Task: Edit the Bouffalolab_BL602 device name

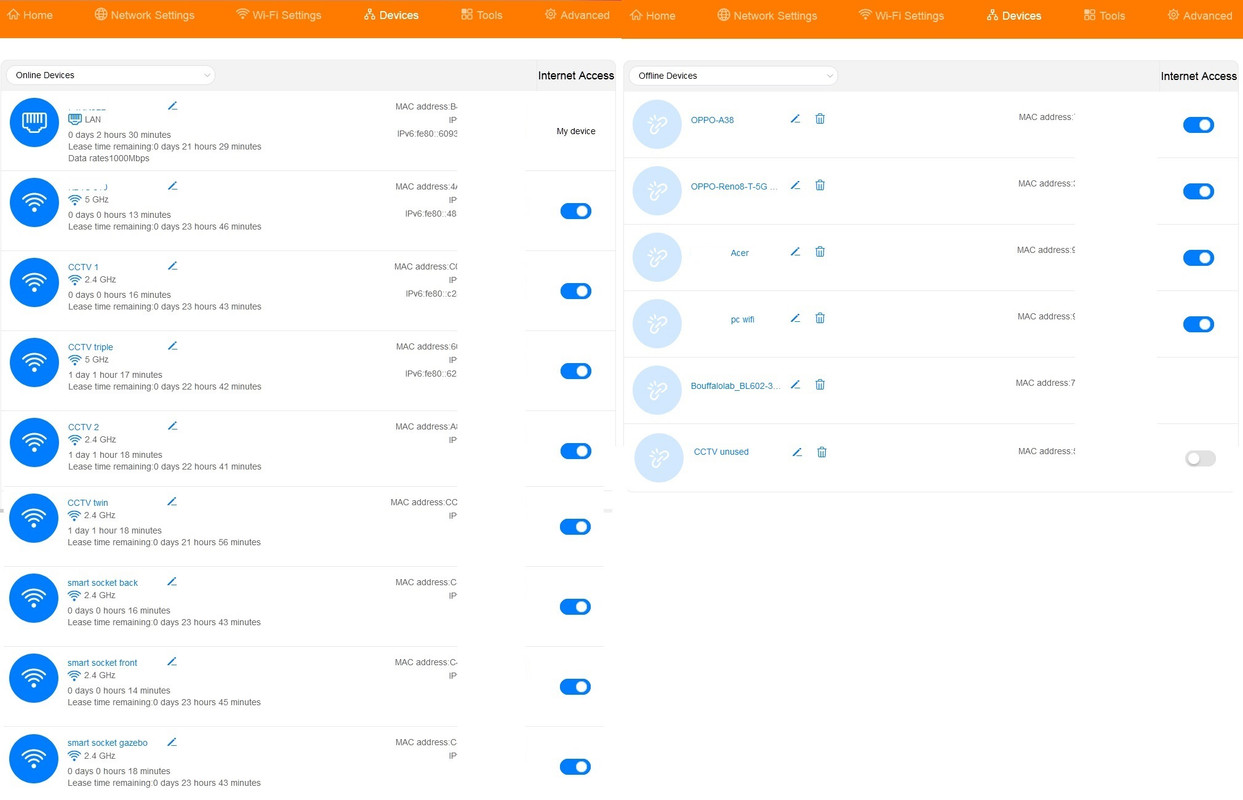Action: coord(795,385)
